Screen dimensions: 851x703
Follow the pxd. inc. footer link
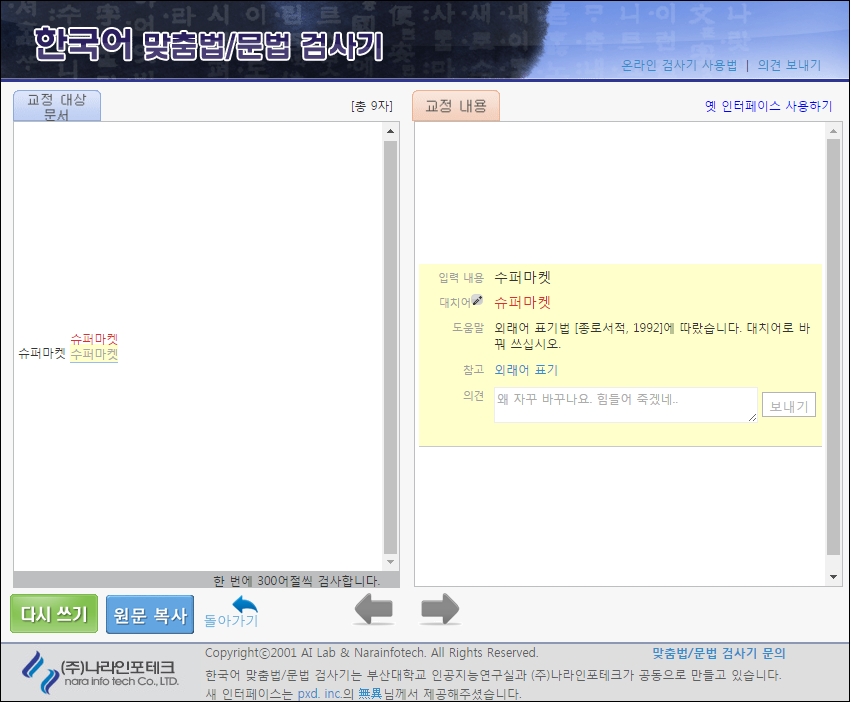tap(319, 694)
